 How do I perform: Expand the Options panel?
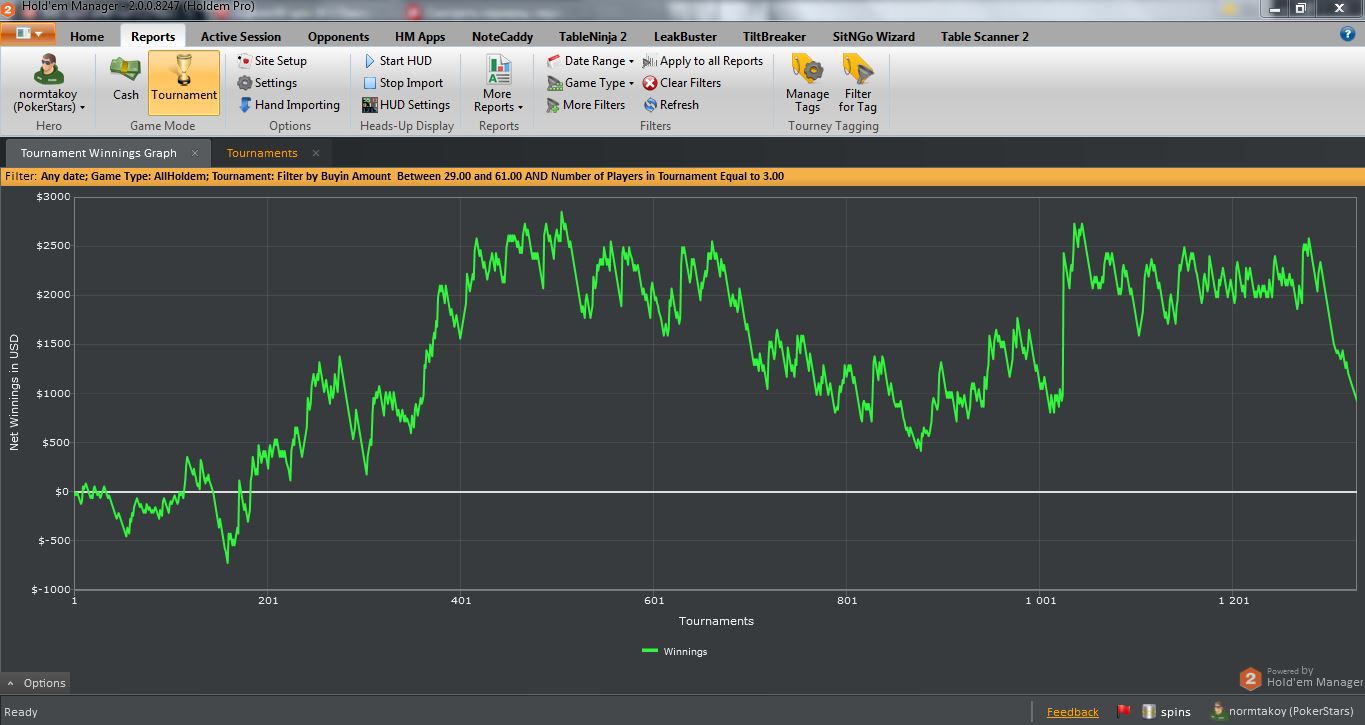click(36, 683)
